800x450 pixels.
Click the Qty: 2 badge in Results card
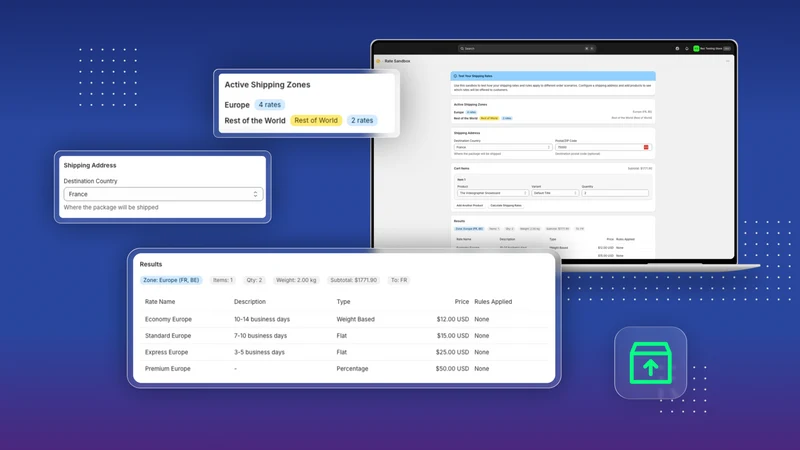[x=254, y=280]
